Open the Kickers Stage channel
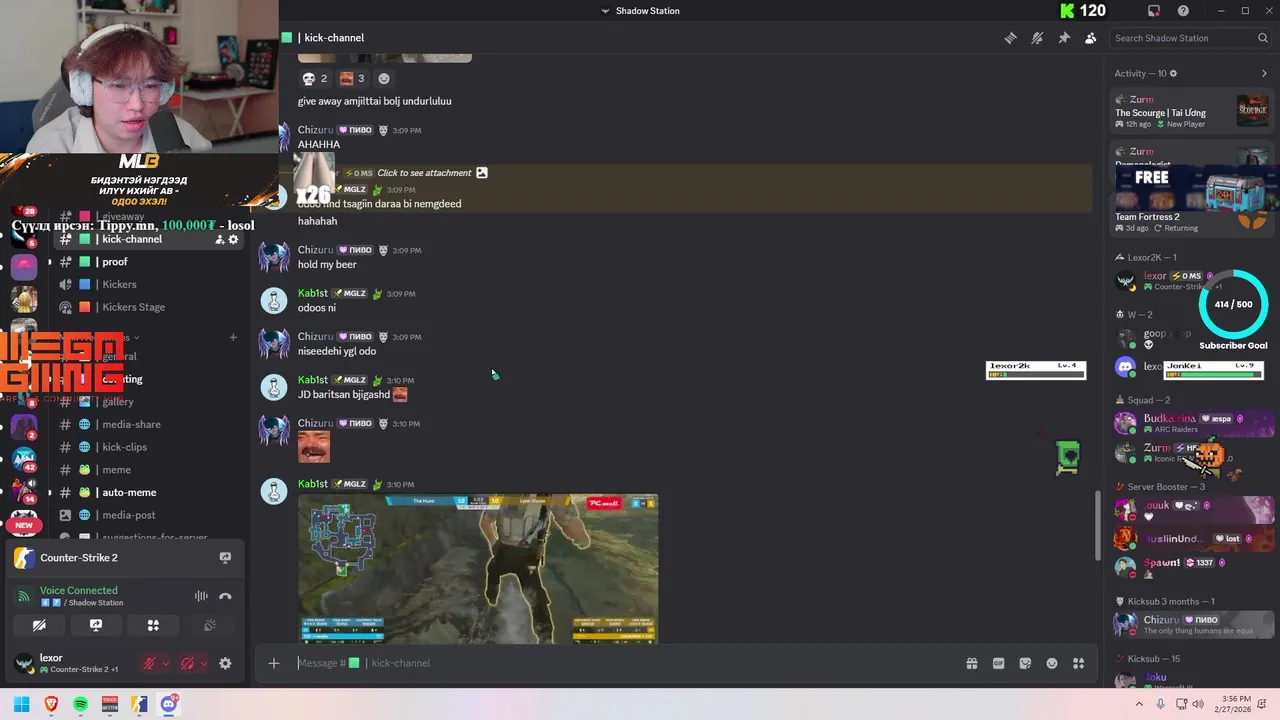 (147, 307)
